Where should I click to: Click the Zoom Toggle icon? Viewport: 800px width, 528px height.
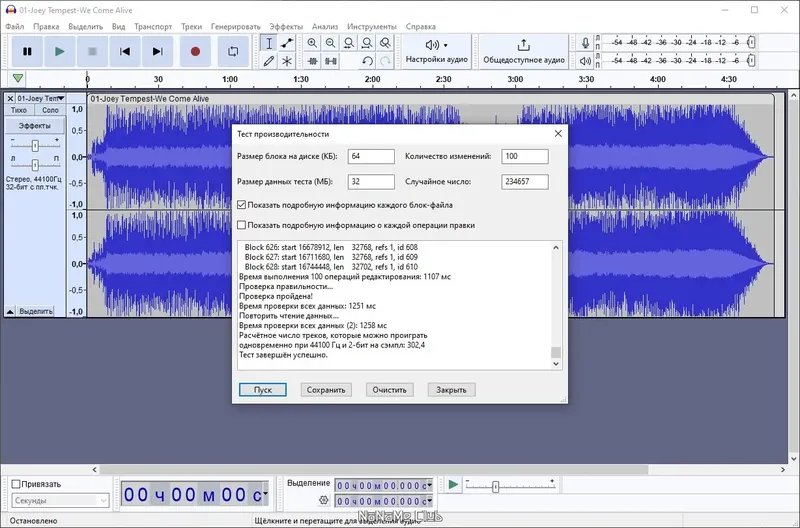(x=385, y=43)
